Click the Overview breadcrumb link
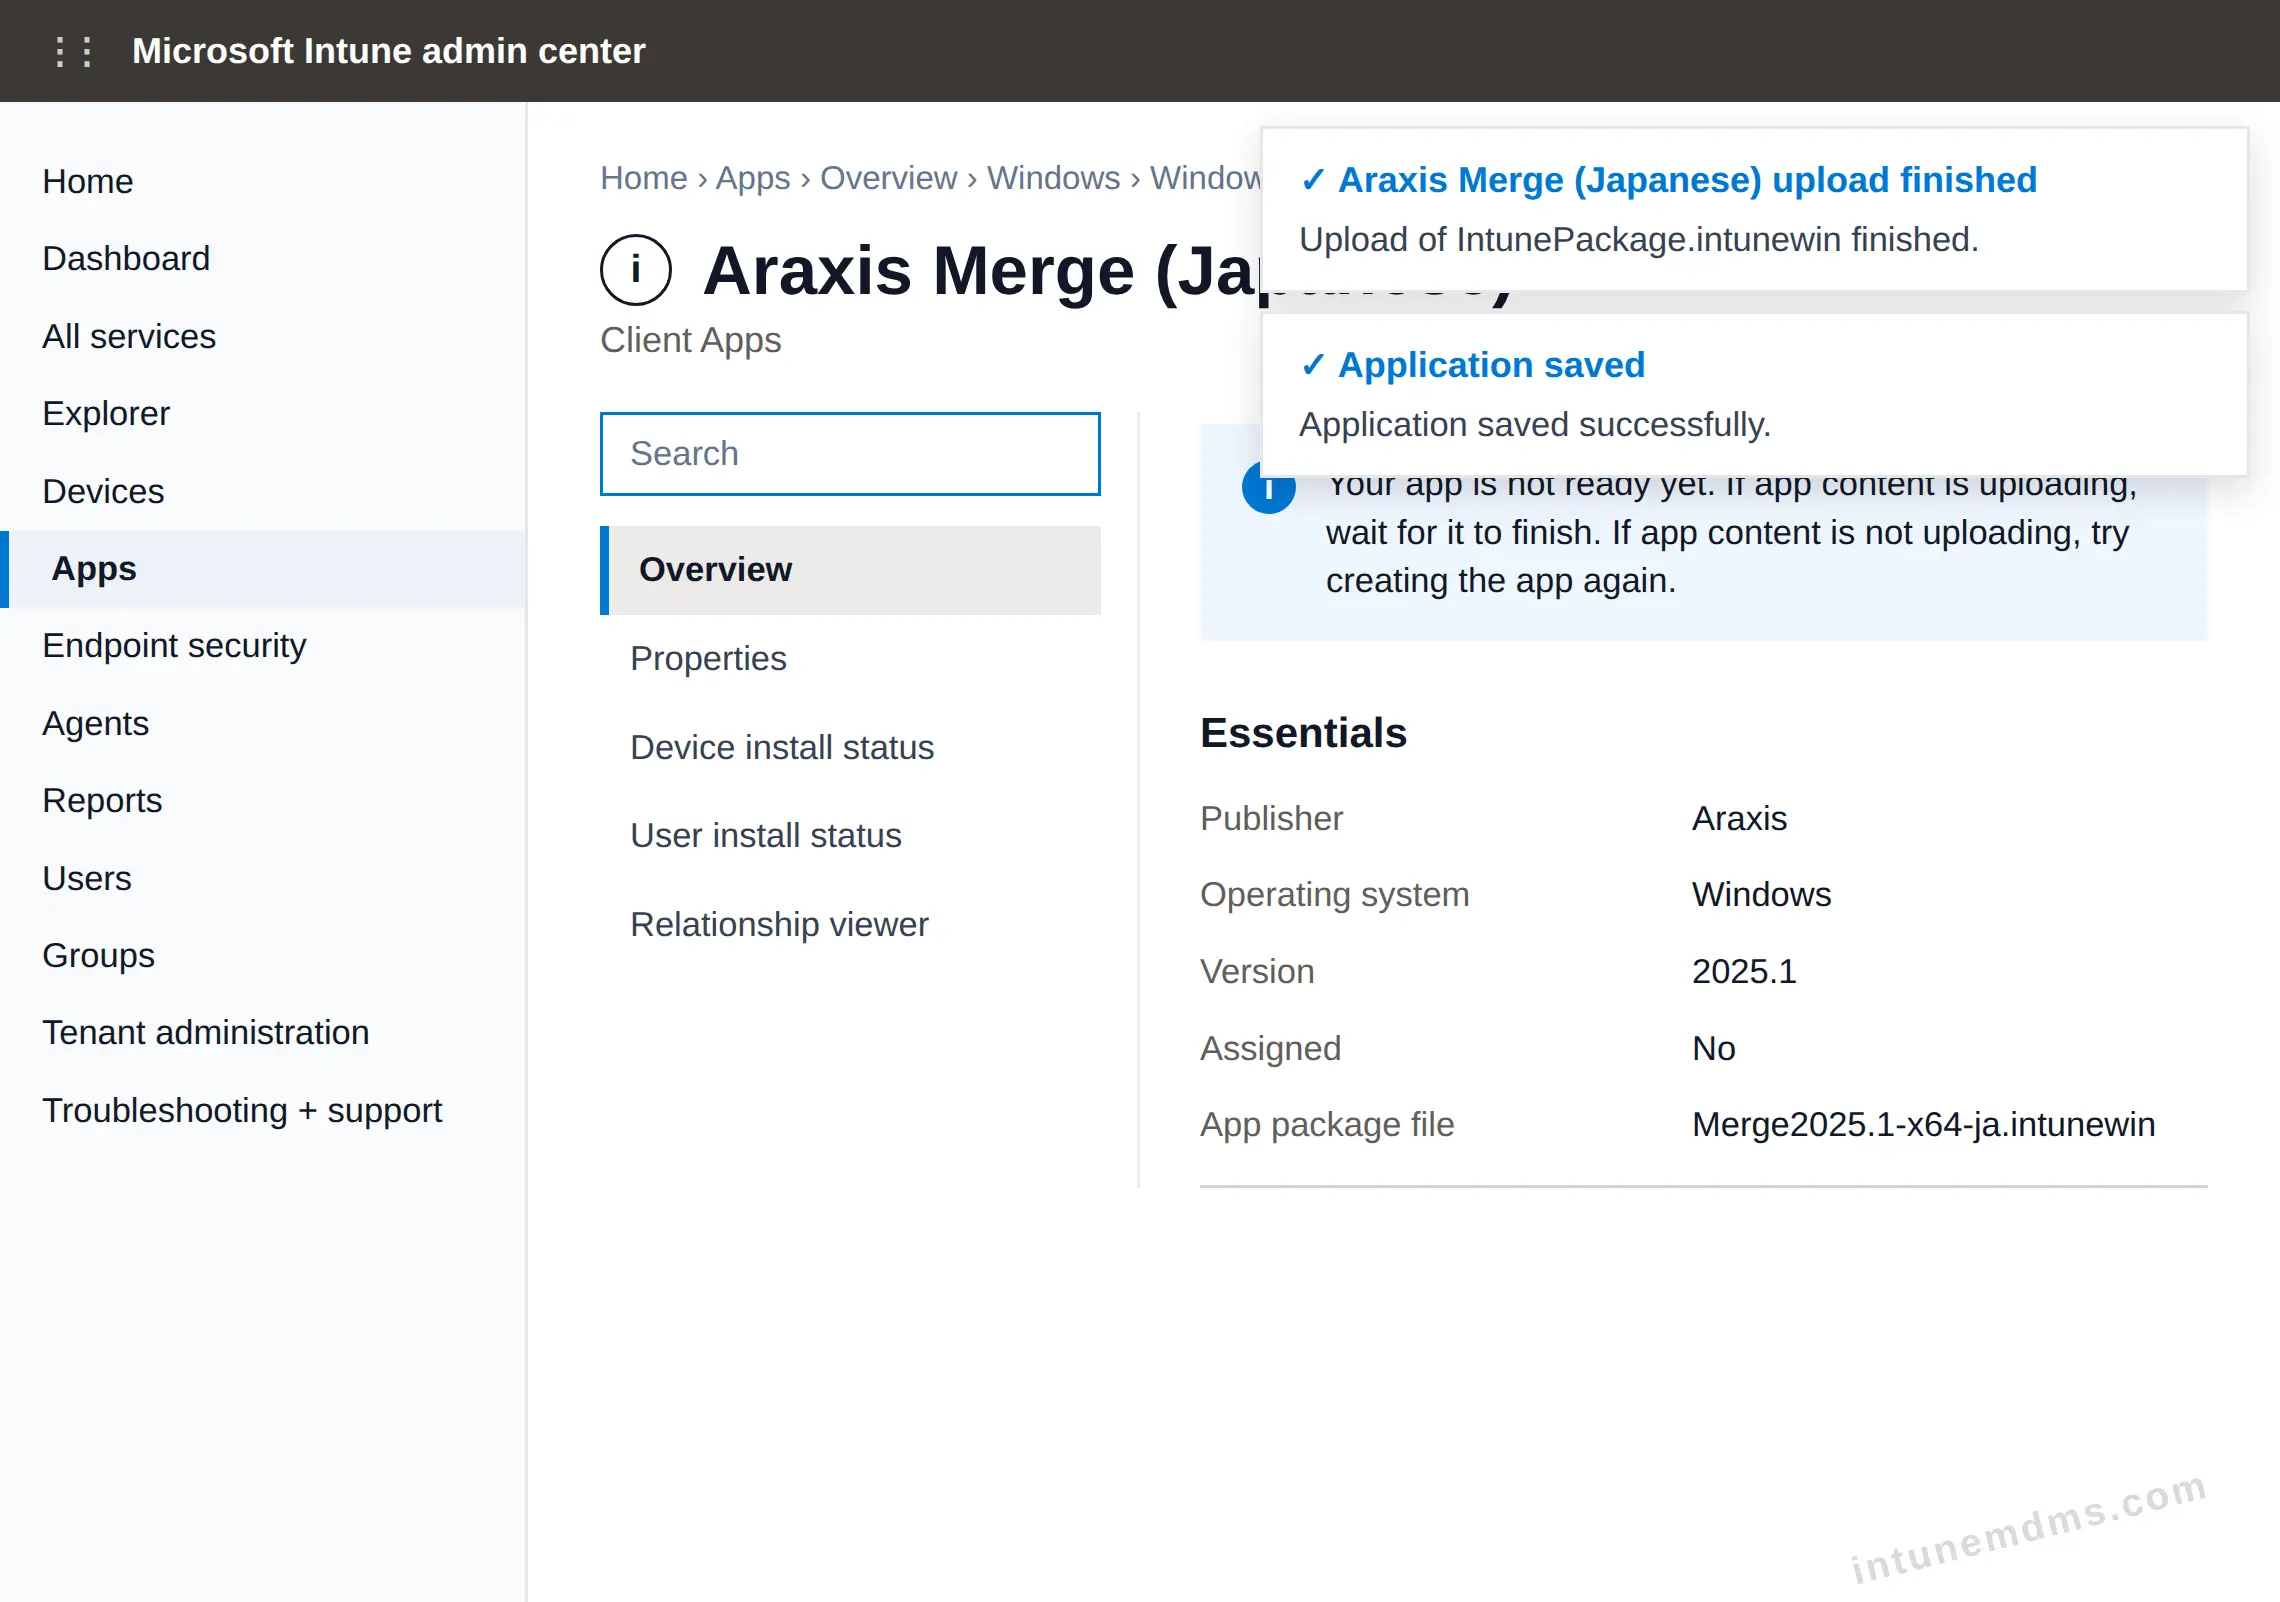The height and width of the screenshot is (1602, 2280). click(x=888, y=178)
